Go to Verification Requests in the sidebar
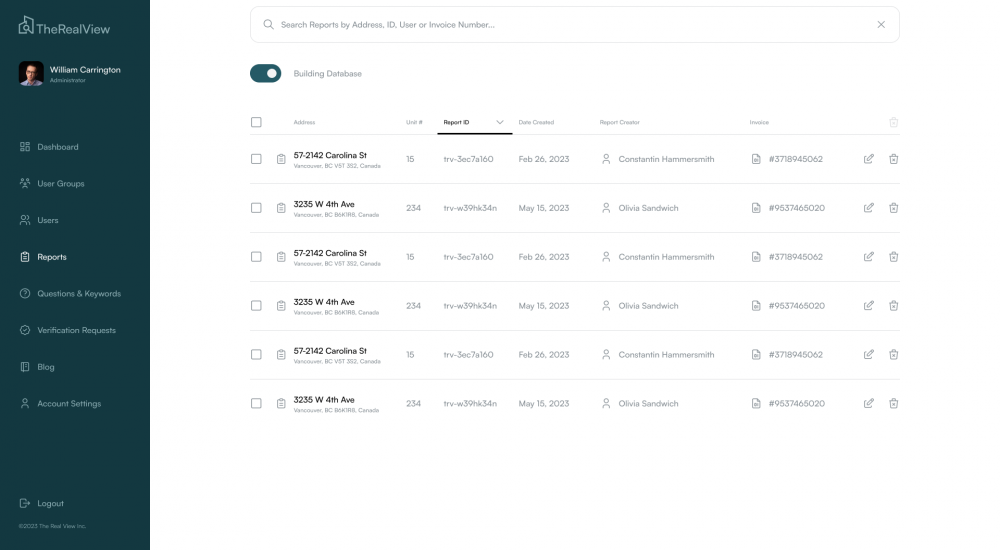Viewport: 1000px width, 550px height. [76, 330]
